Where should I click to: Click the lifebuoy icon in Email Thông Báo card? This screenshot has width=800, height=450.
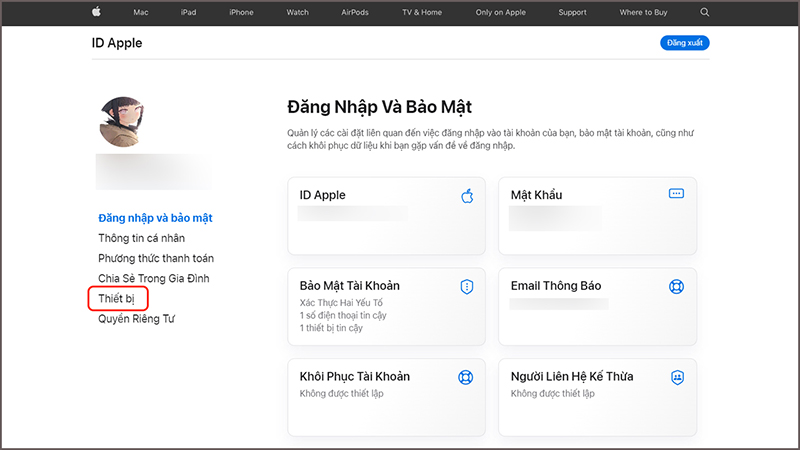point(676,287)
